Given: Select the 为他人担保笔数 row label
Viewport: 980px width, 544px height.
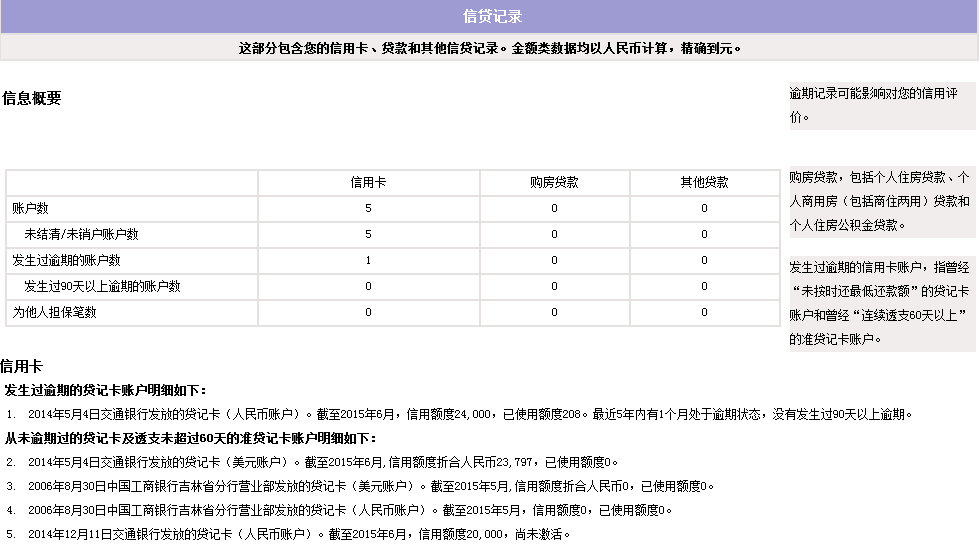Looking at the screenshot, I should pyautogui.click(x=54, y=312).
